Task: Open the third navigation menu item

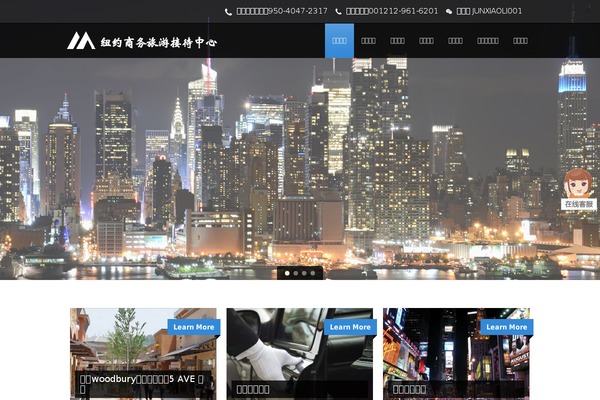Action: [x=397, y=41]
